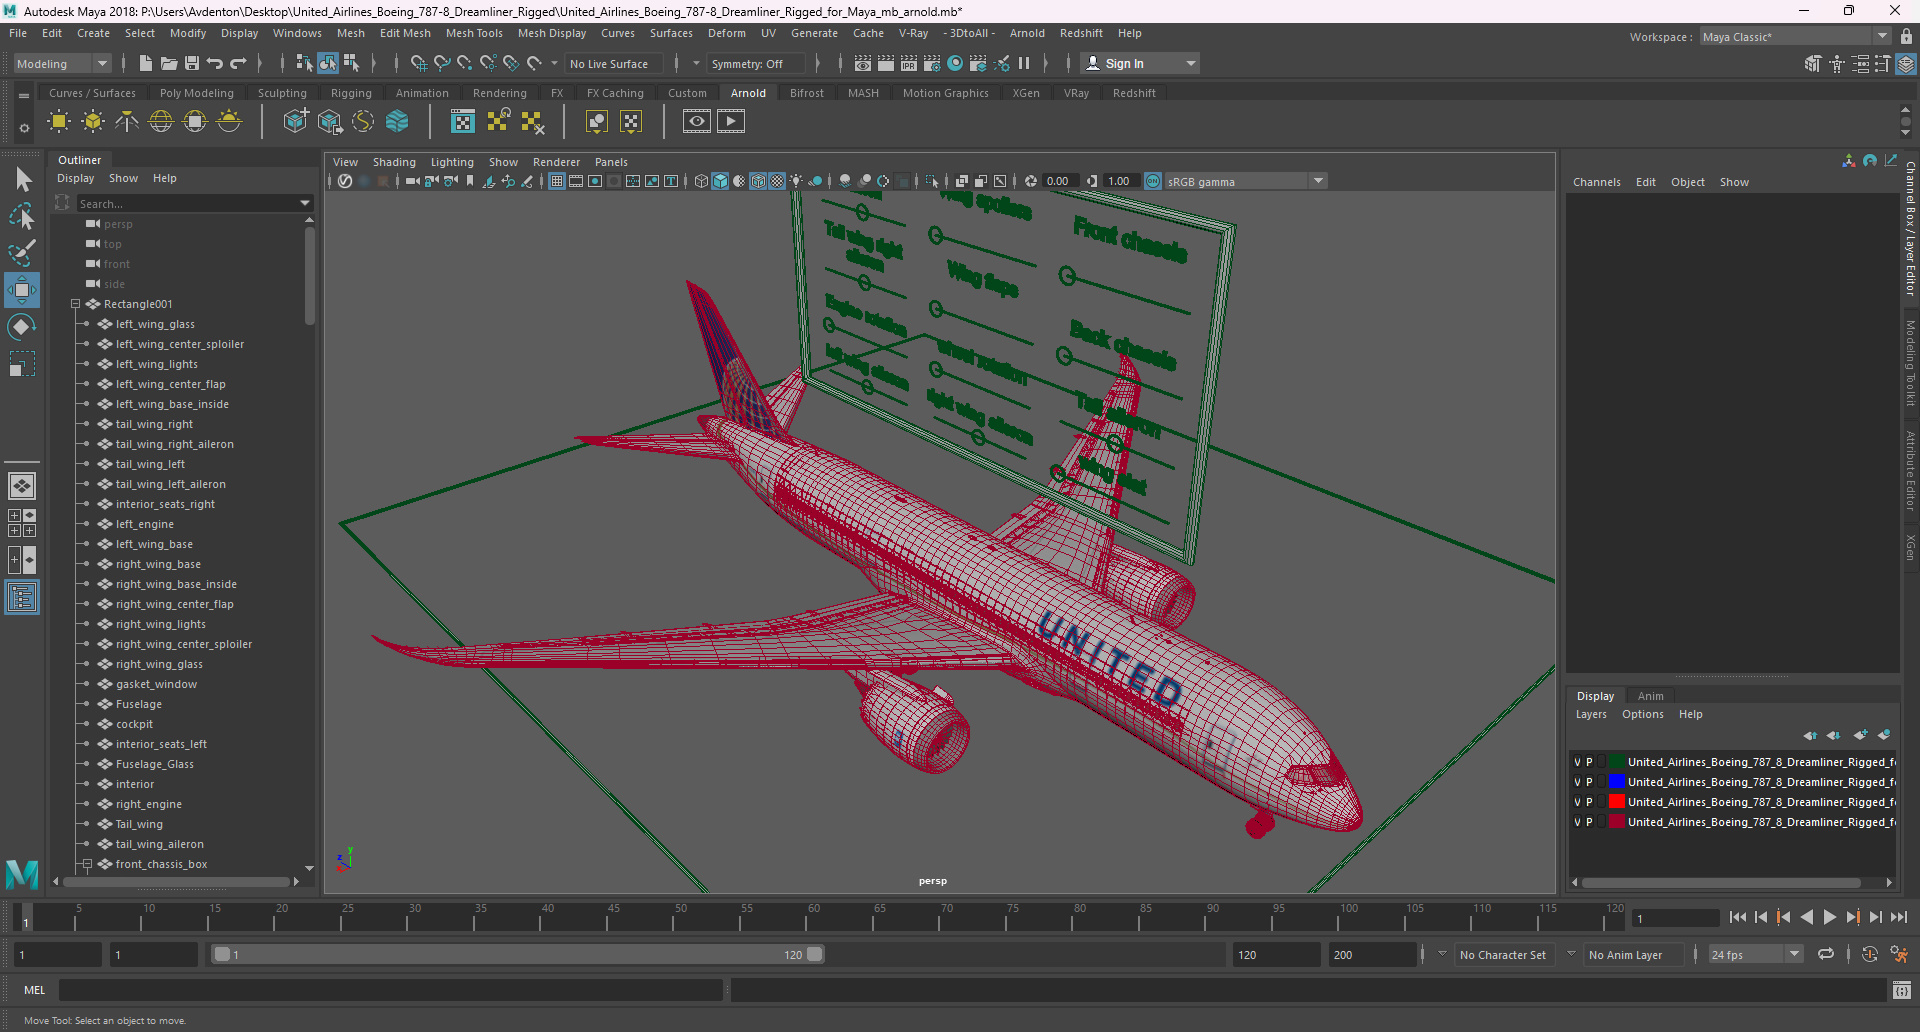Click the No Character Set button
The image size is (1920, 1032).
pos(1502,954)
